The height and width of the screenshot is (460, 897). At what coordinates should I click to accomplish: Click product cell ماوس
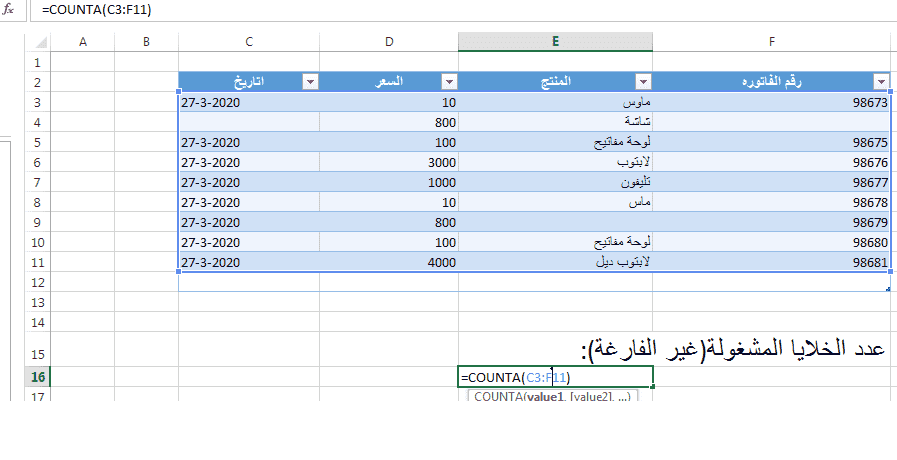tap(555, 103)
